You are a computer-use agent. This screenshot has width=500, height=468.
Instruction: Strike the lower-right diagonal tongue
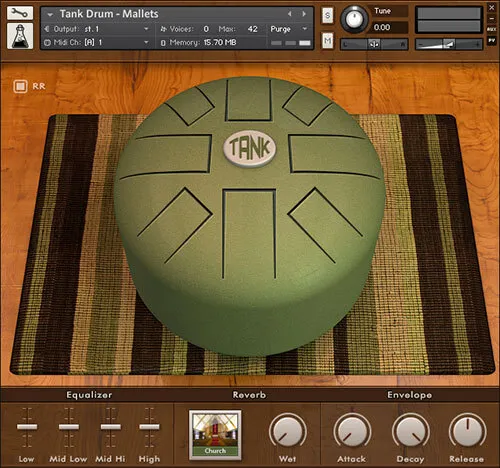(x=325, y=225)
